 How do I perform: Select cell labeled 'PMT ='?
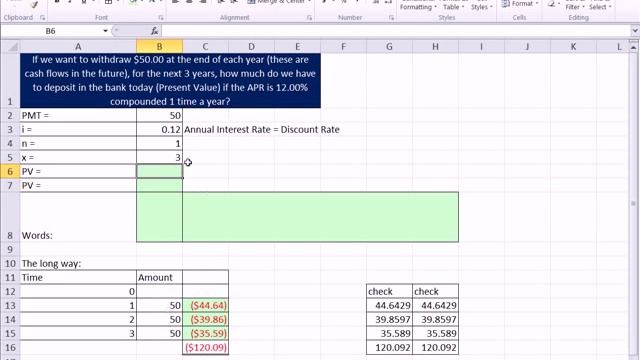[x=78, y=116]
